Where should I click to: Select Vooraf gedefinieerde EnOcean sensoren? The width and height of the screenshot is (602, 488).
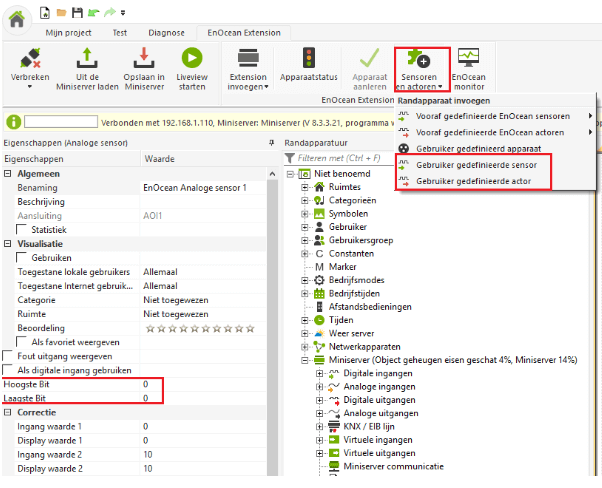pos(489,115)
